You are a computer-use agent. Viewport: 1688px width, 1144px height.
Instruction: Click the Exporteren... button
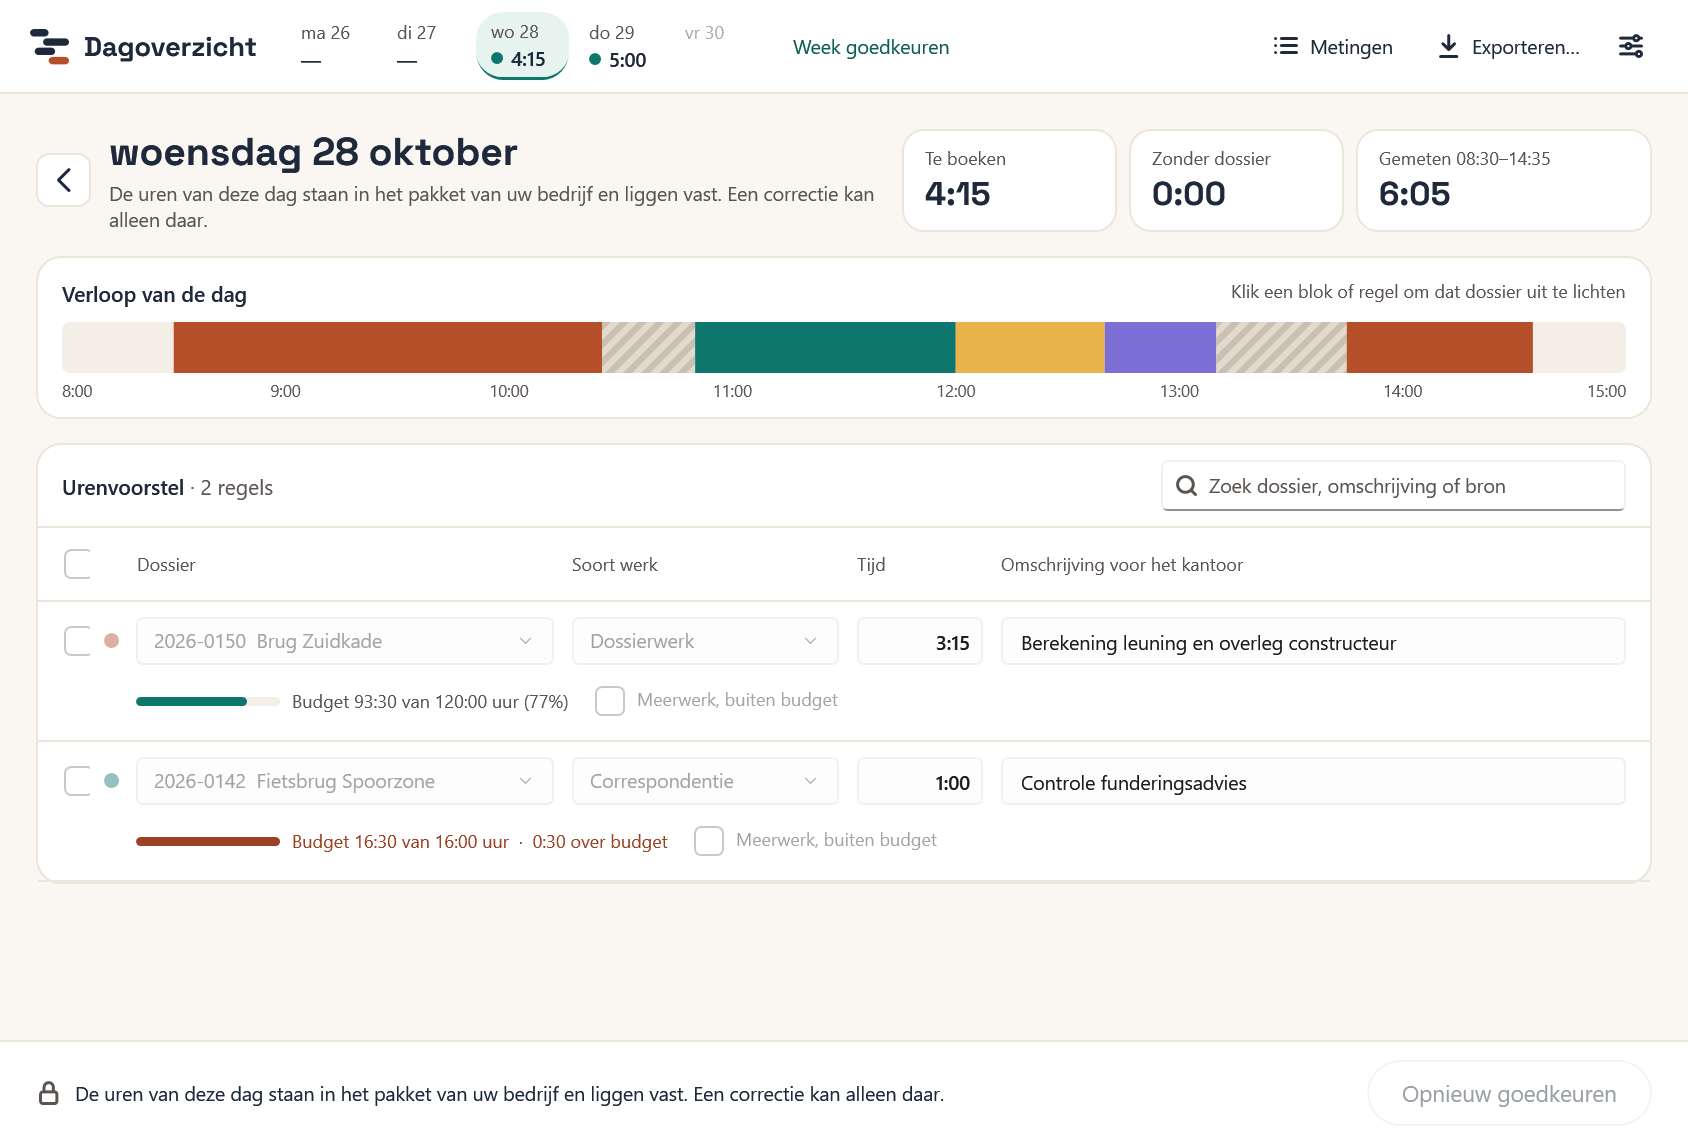[1508, 47]
